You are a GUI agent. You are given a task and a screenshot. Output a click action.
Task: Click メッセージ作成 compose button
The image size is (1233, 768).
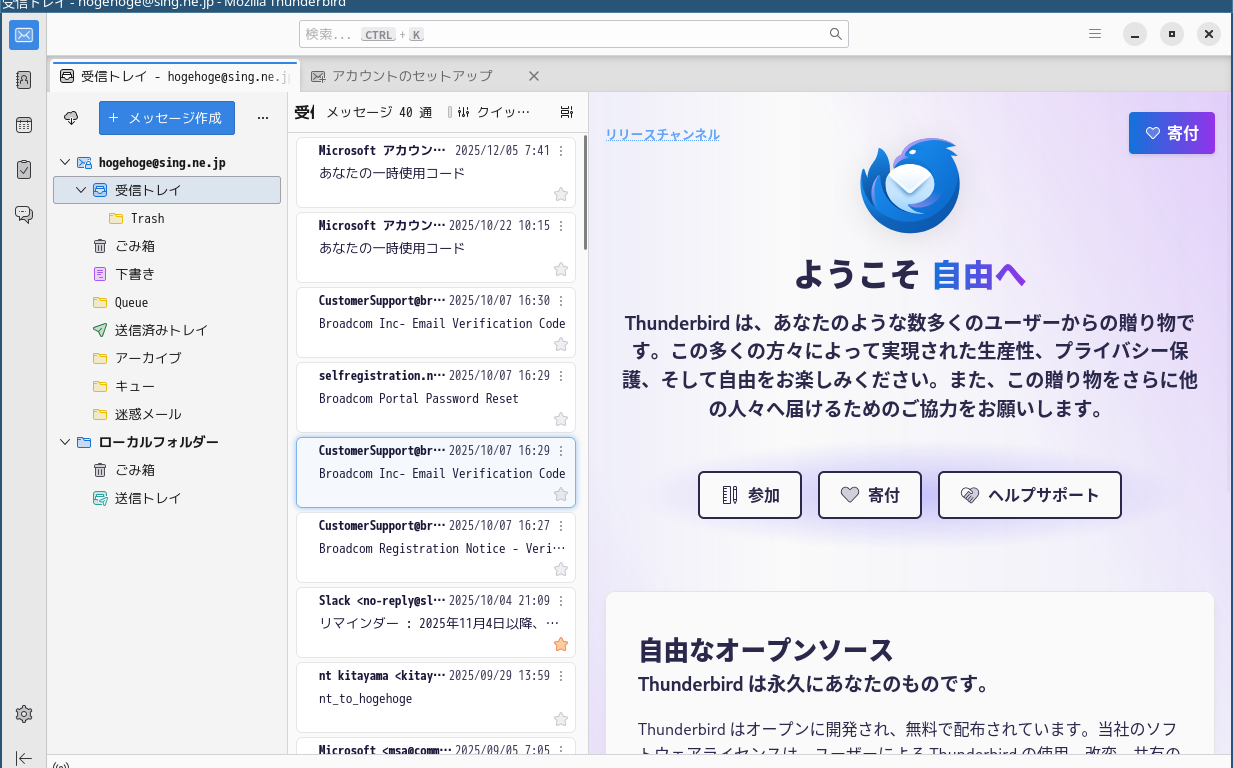click(x=167, y=118)
